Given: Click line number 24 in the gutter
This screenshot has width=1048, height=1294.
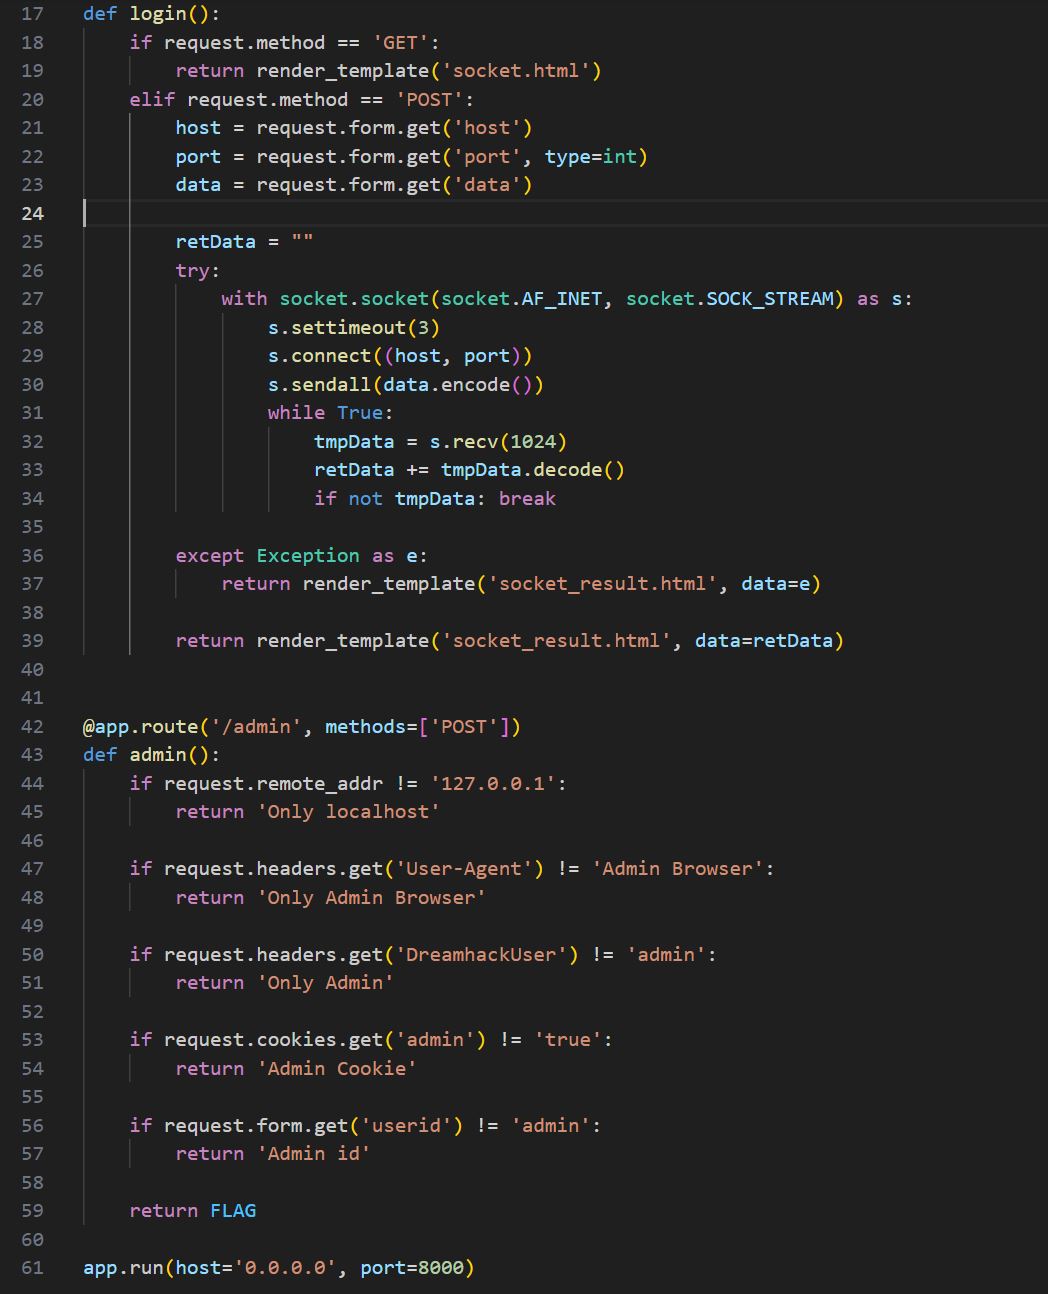Looking at the screenshot, I should [x=32, y=213].
